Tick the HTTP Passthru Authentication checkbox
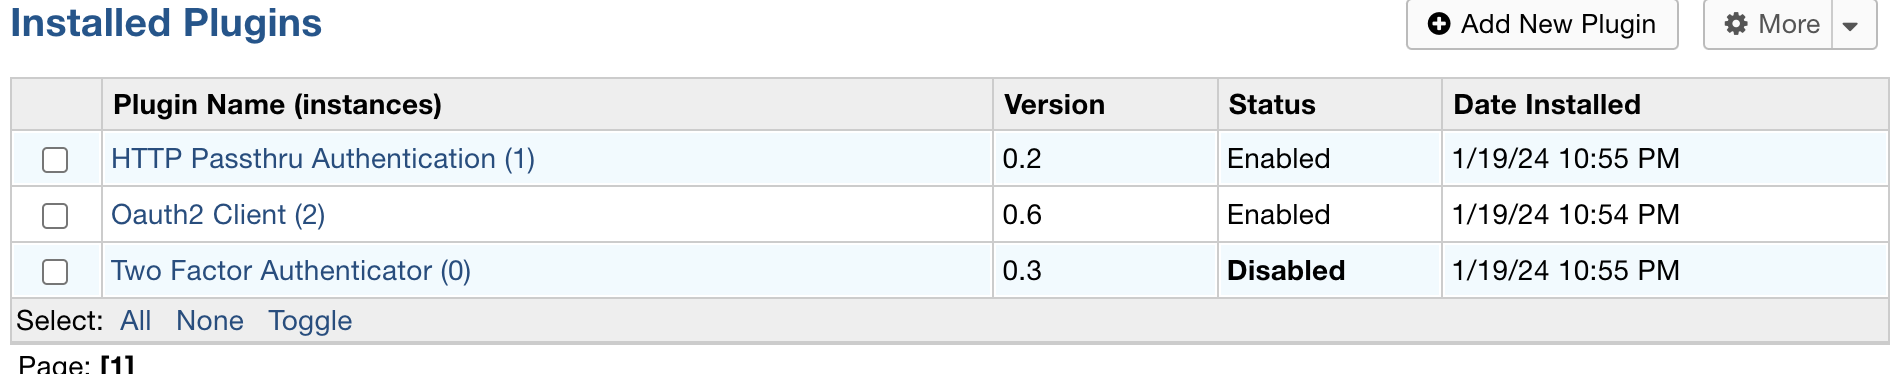 coord(55,160)
